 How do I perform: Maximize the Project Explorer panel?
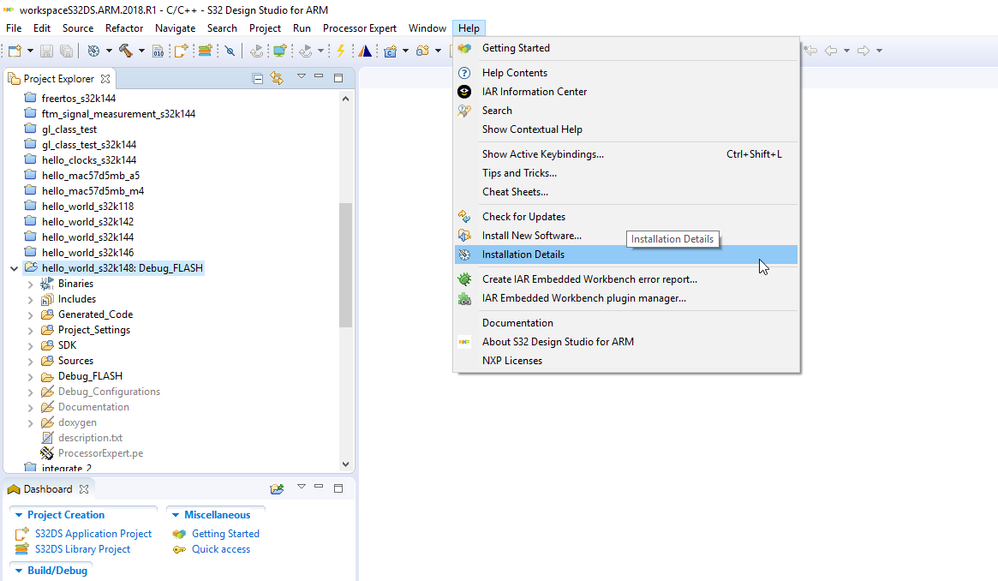(x=339, y=78)
